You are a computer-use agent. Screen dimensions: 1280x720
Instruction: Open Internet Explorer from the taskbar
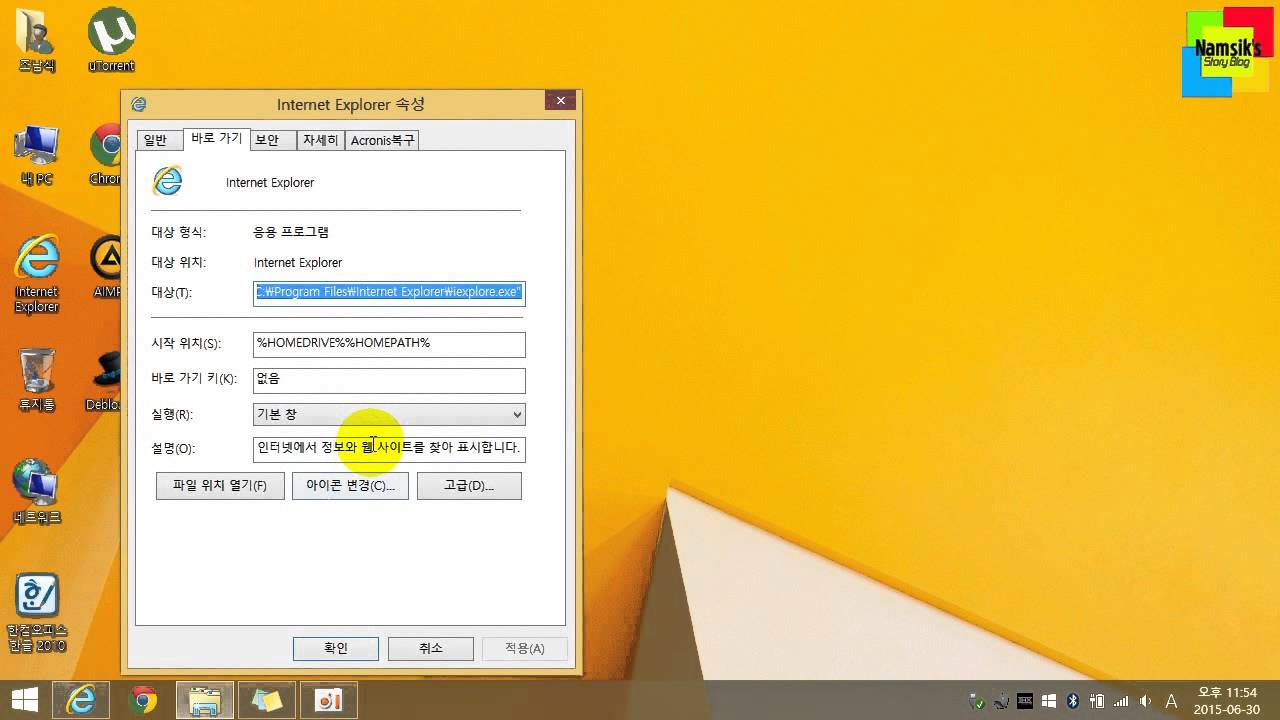point(81,700)
